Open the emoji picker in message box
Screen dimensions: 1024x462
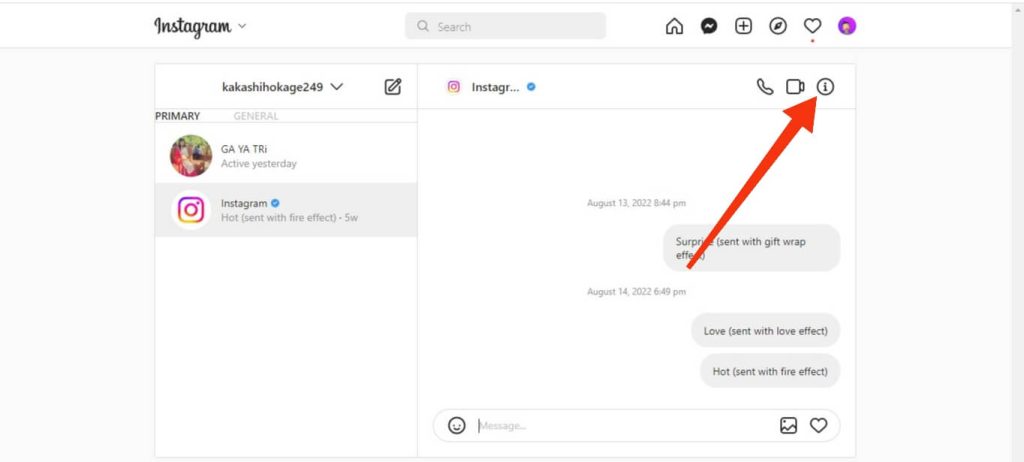coord(456,425)
